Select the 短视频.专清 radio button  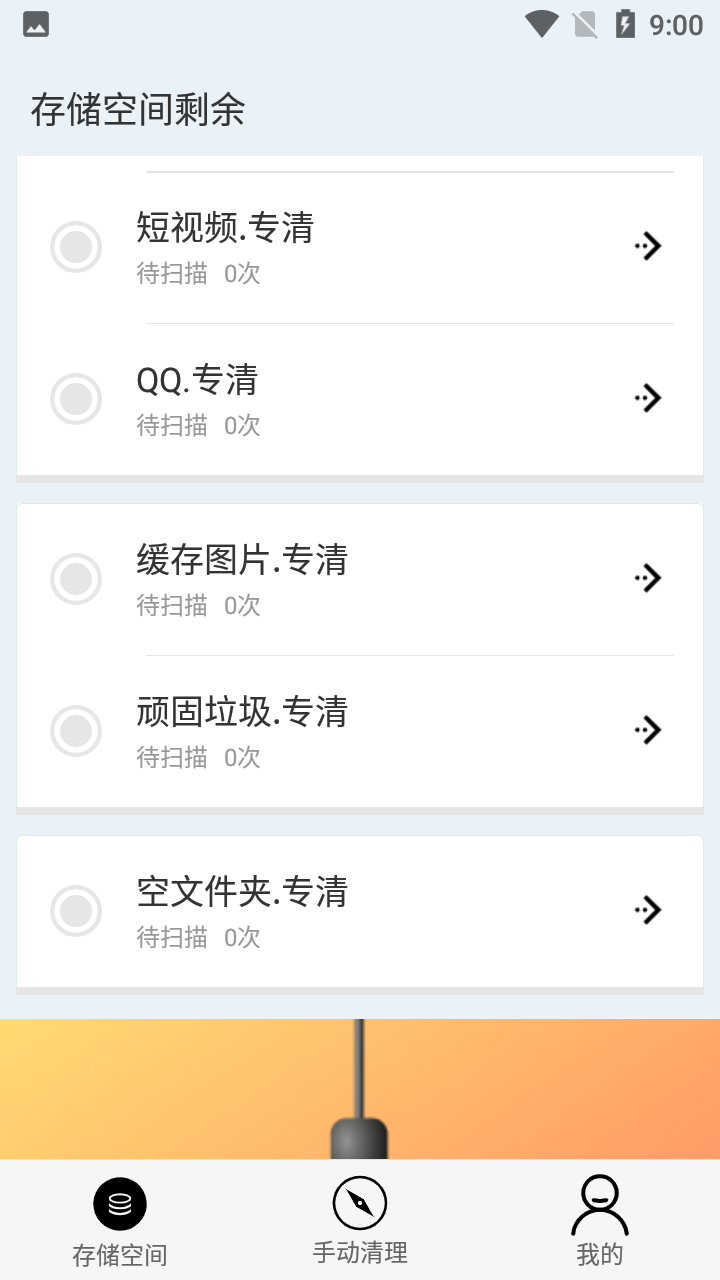[76, 247]
